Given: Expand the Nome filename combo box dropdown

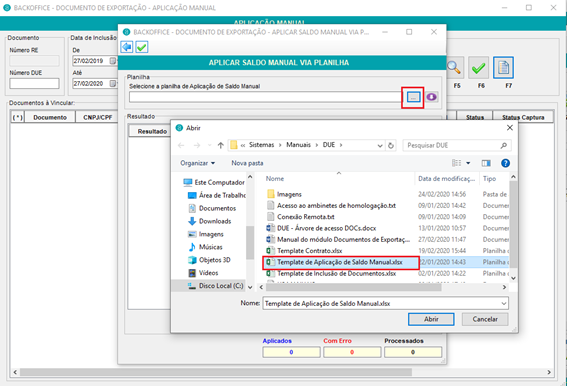Looking at the screenshot, I should 504,304.
